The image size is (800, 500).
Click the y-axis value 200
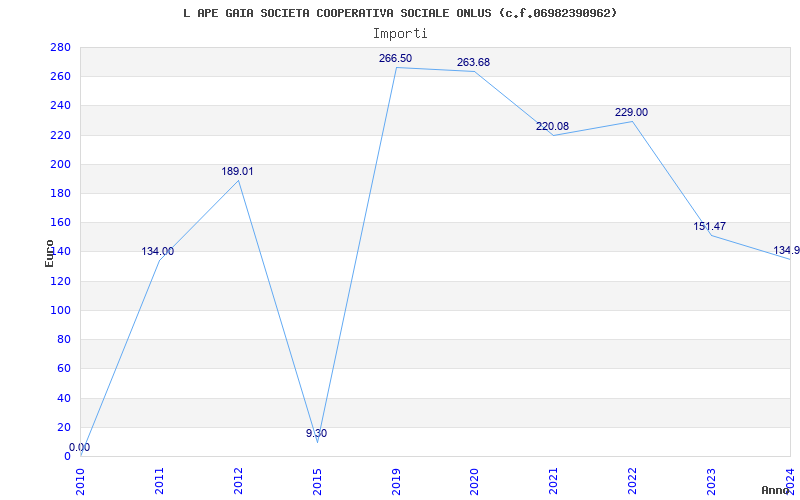tap(60, 164)
